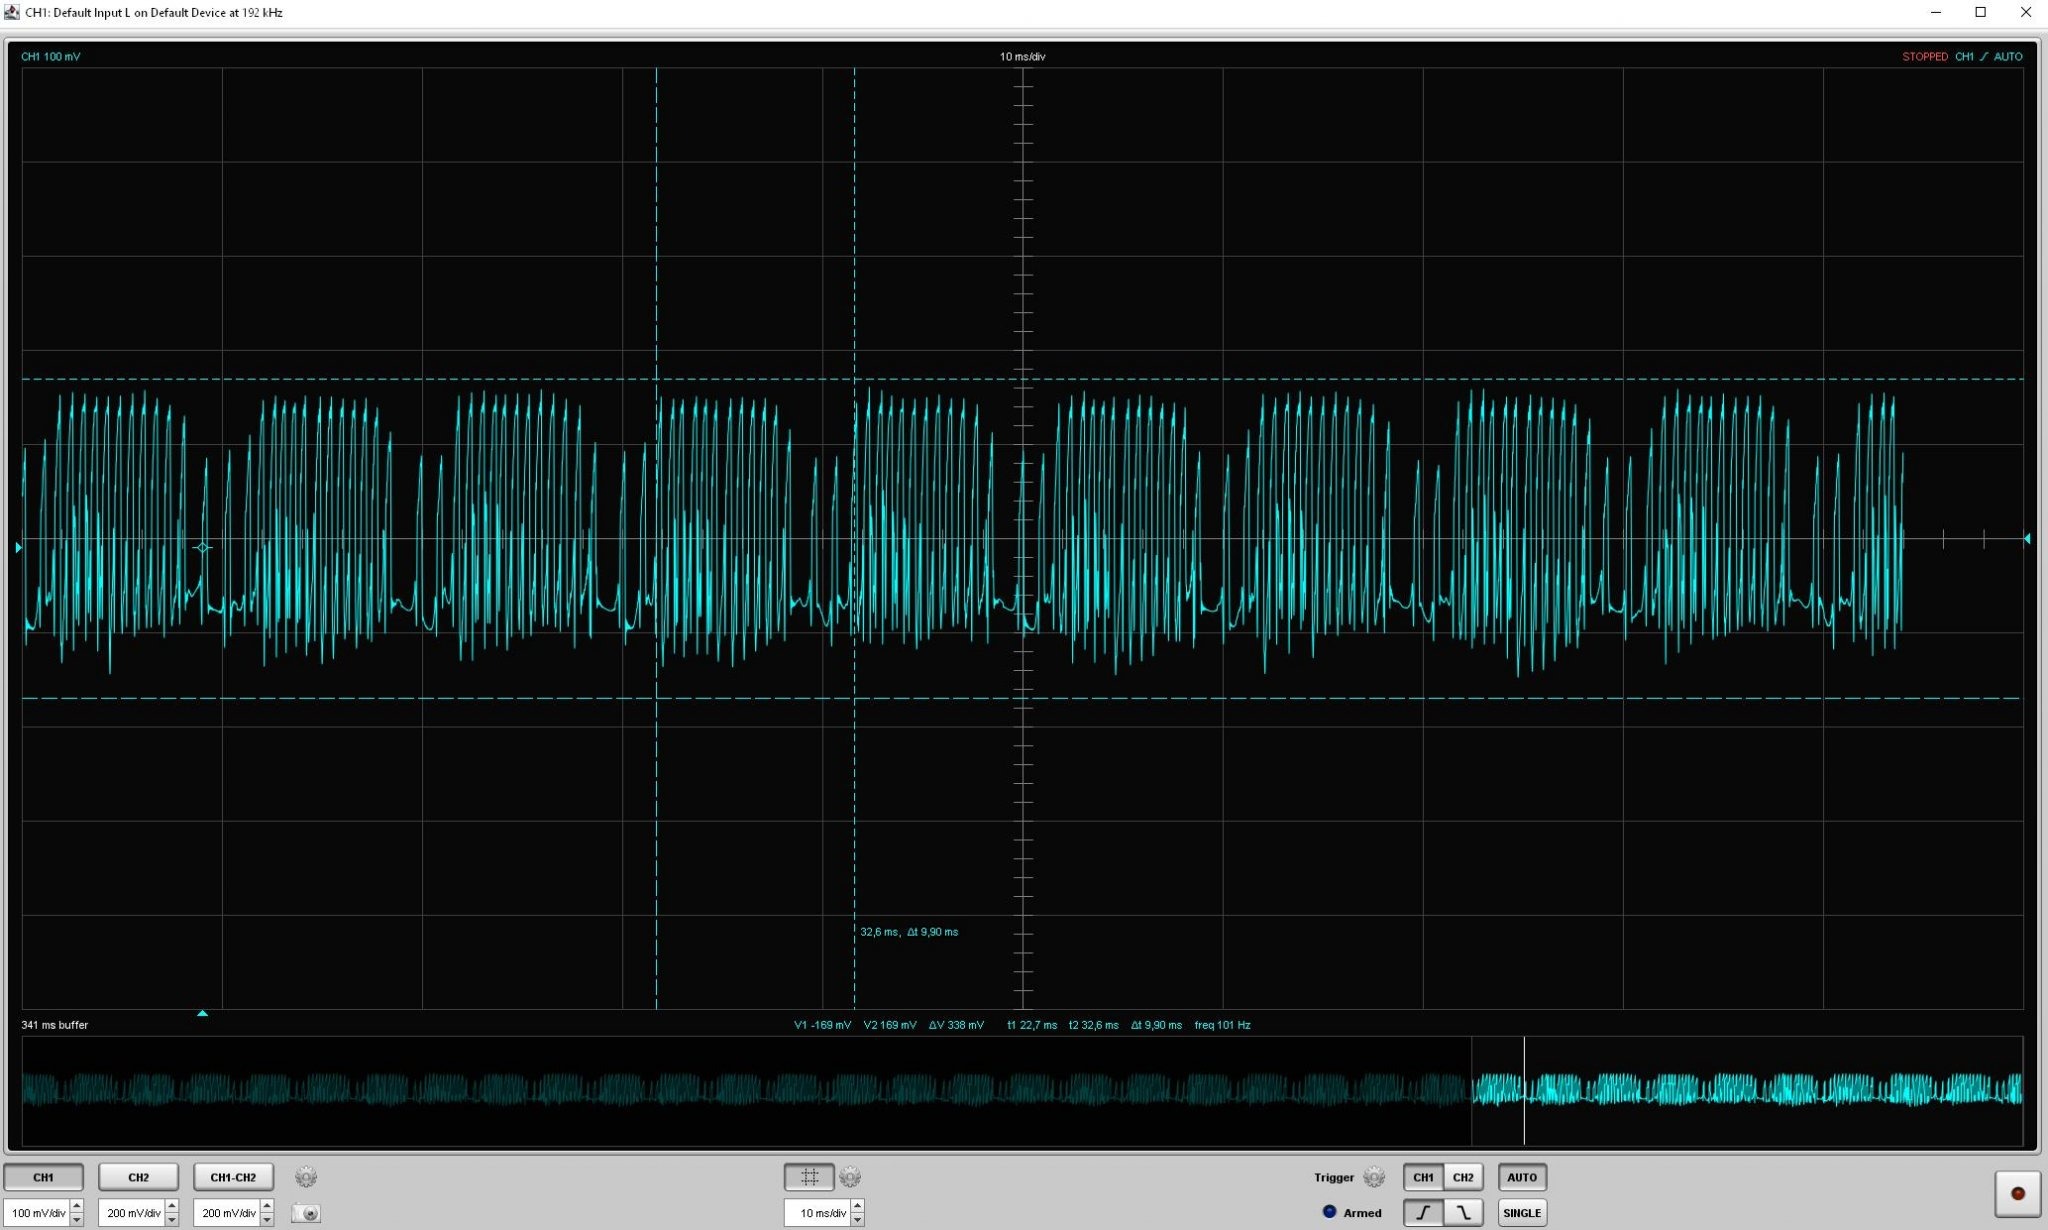Toggle the CH1 channel display button
The width and height of the screenshot is (2048, 1230).
pos(43,1177)
